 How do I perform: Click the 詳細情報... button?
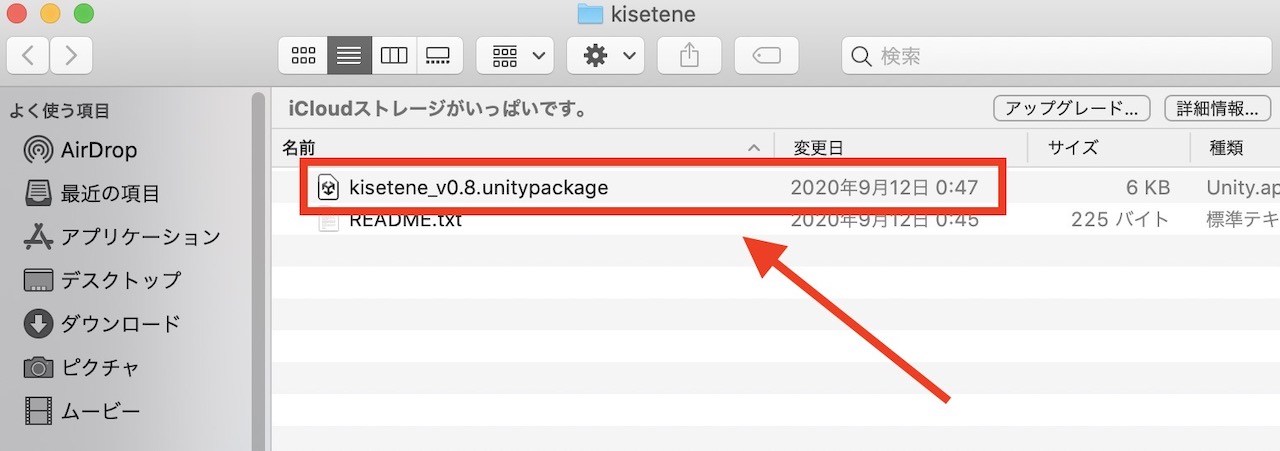click(1216, 108)
